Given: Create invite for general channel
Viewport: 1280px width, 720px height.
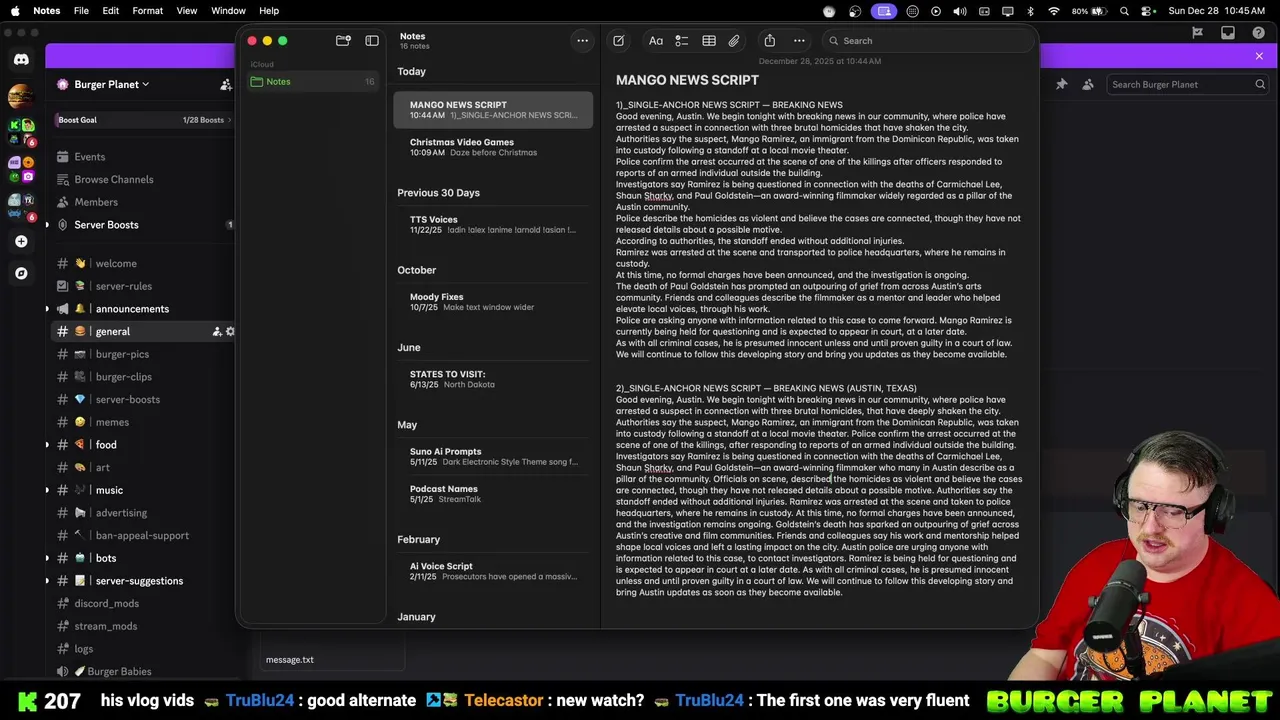Looking at the screenshot, I should point(217,332).
